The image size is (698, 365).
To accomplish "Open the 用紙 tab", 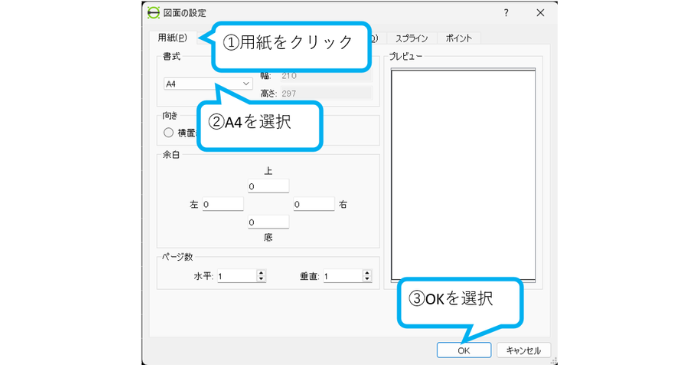I will [173, 38].
